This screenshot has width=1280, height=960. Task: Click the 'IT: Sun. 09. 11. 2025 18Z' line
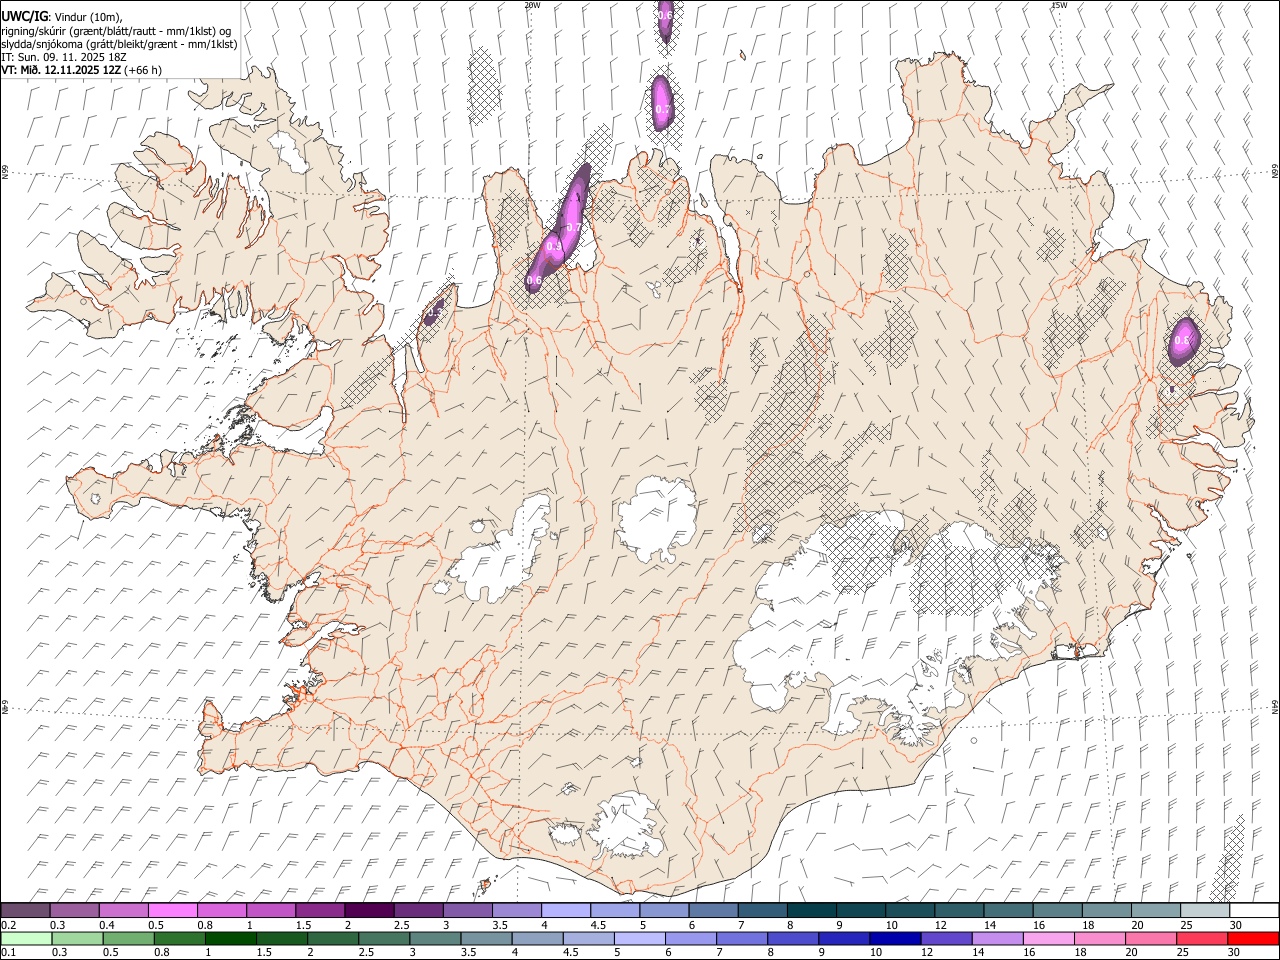(64, 57)
